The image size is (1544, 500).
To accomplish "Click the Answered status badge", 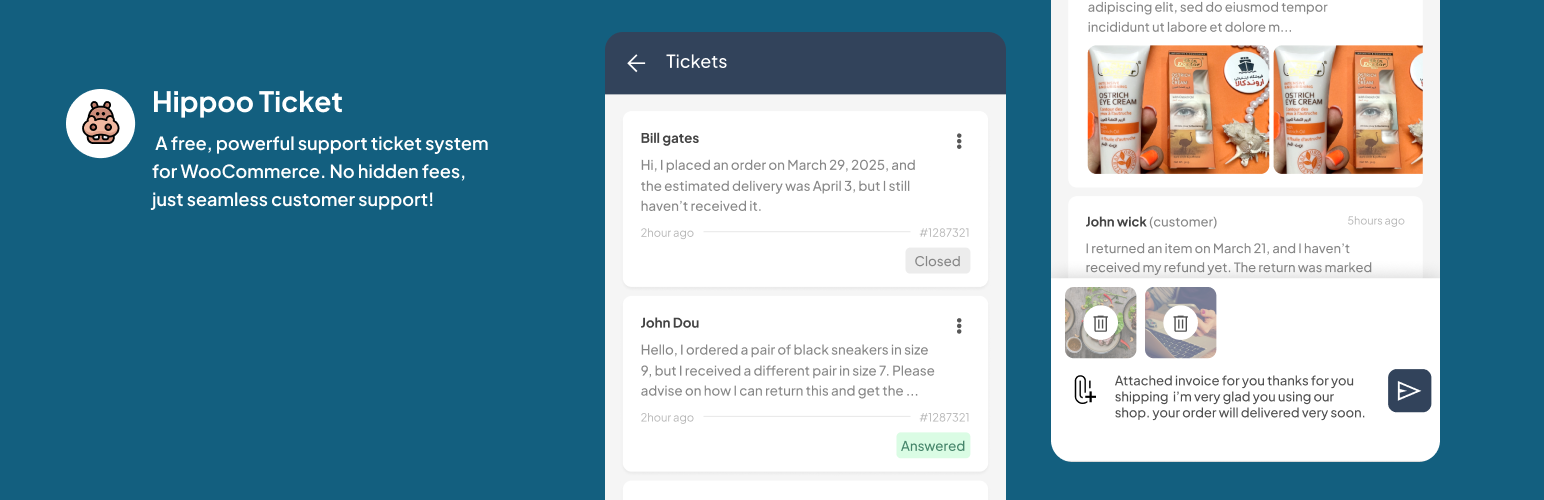I will click(932, 446).
